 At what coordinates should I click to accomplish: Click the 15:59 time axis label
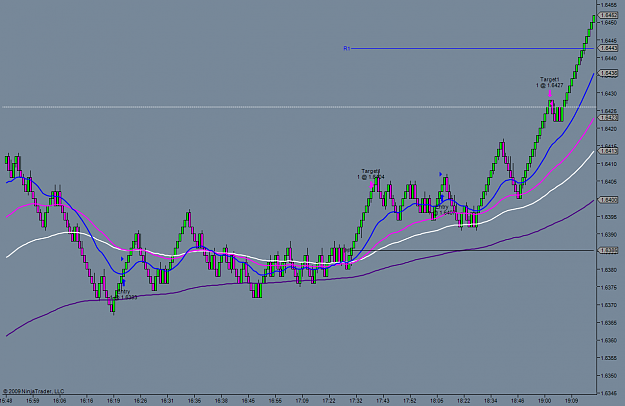pos(33,400)
